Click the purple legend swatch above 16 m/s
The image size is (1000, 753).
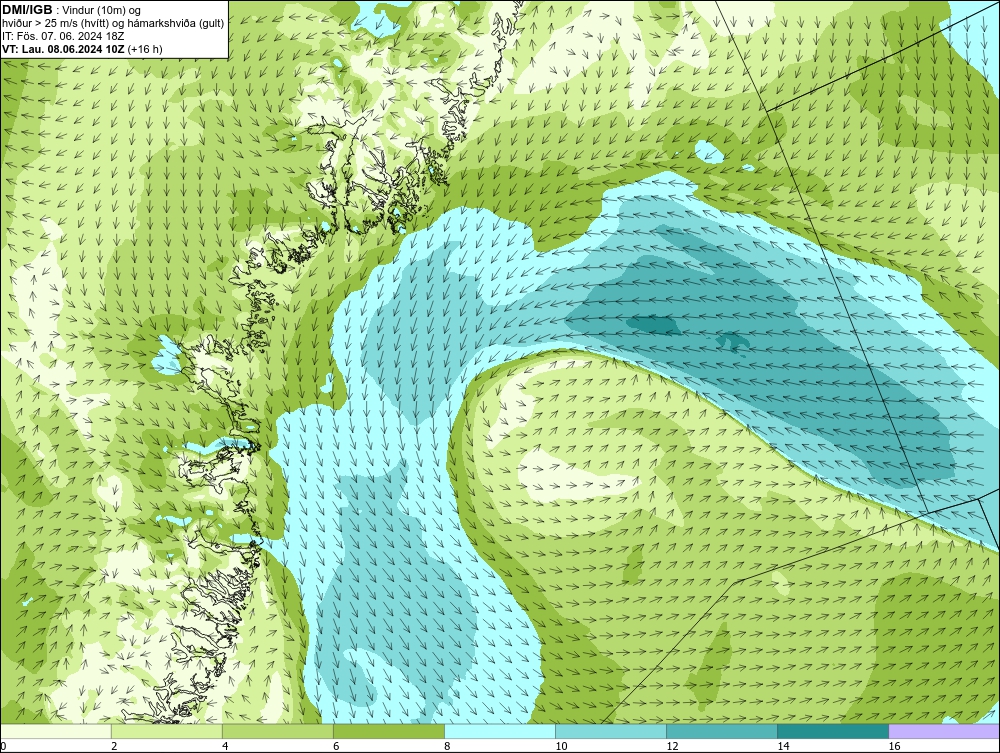(944, 732)
